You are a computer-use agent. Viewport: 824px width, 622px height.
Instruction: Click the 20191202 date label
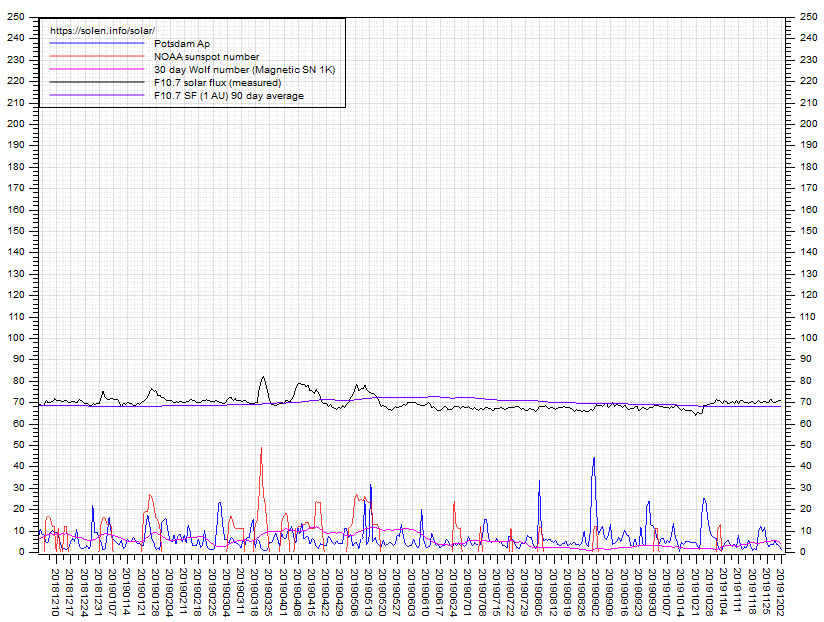coord(781,592)
